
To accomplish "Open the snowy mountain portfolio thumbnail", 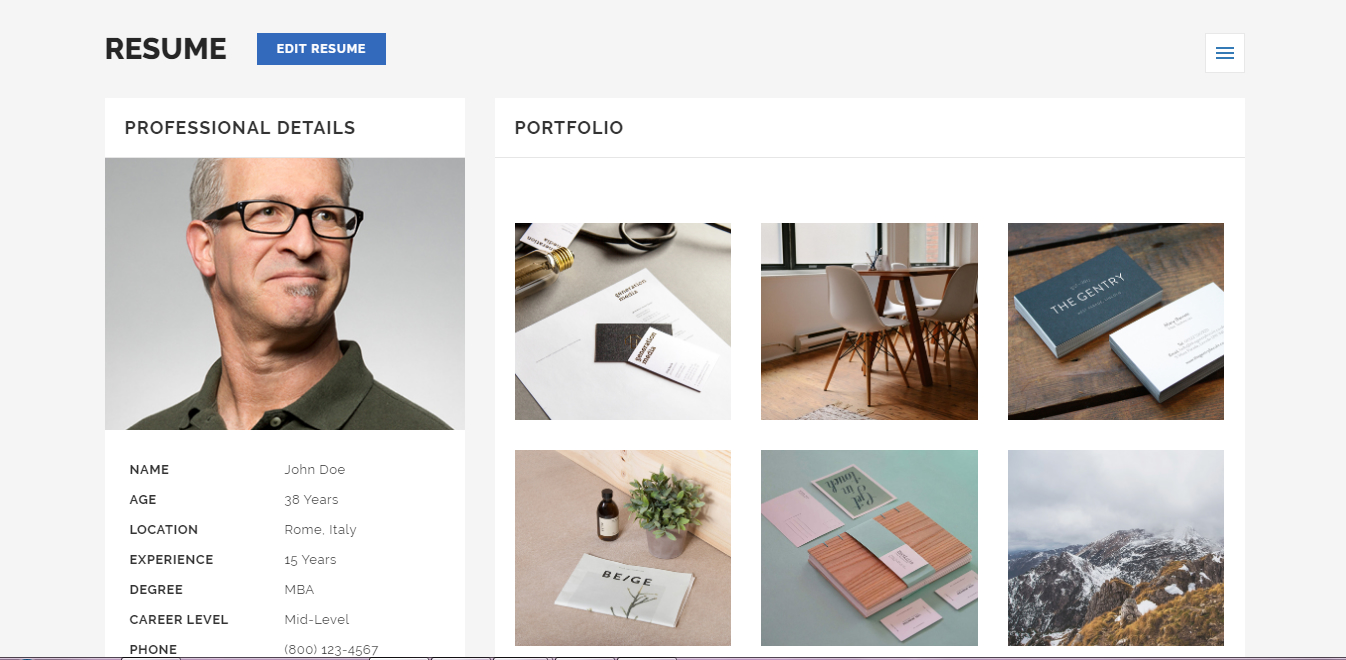I will [x=1116, y=548].
